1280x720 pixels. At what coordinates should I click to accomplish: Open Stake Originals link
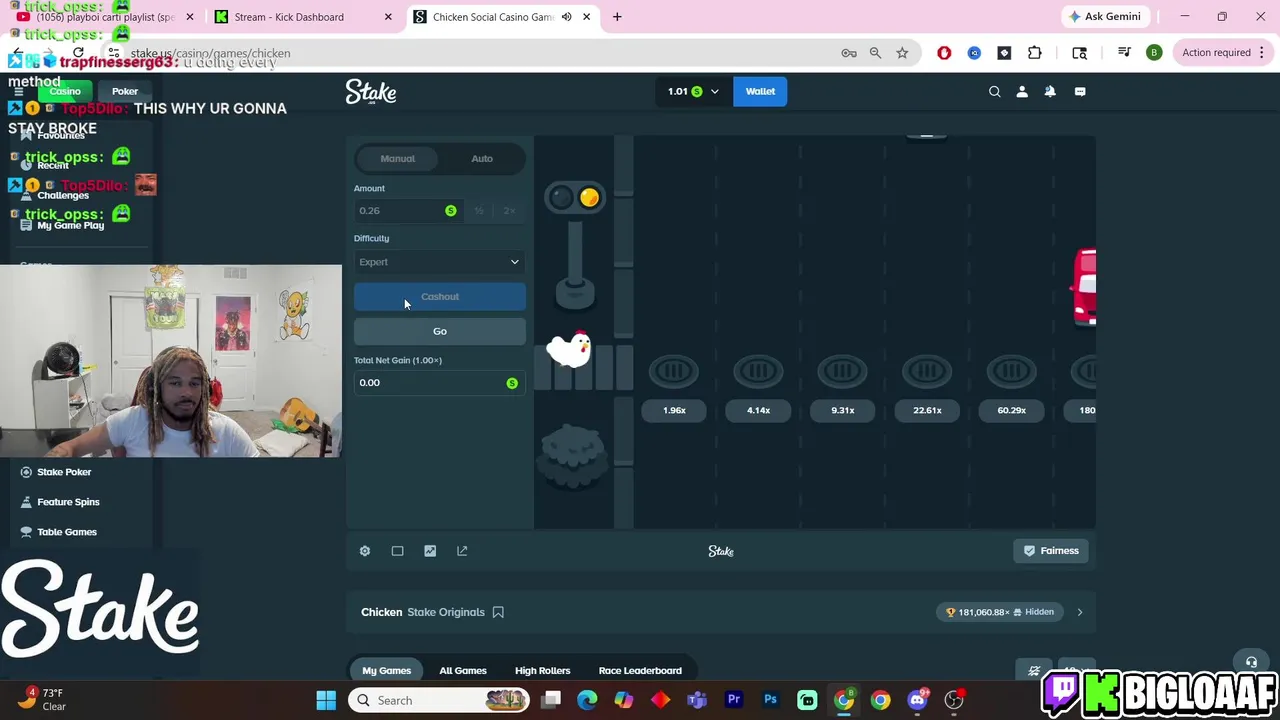tap(446, 612)
